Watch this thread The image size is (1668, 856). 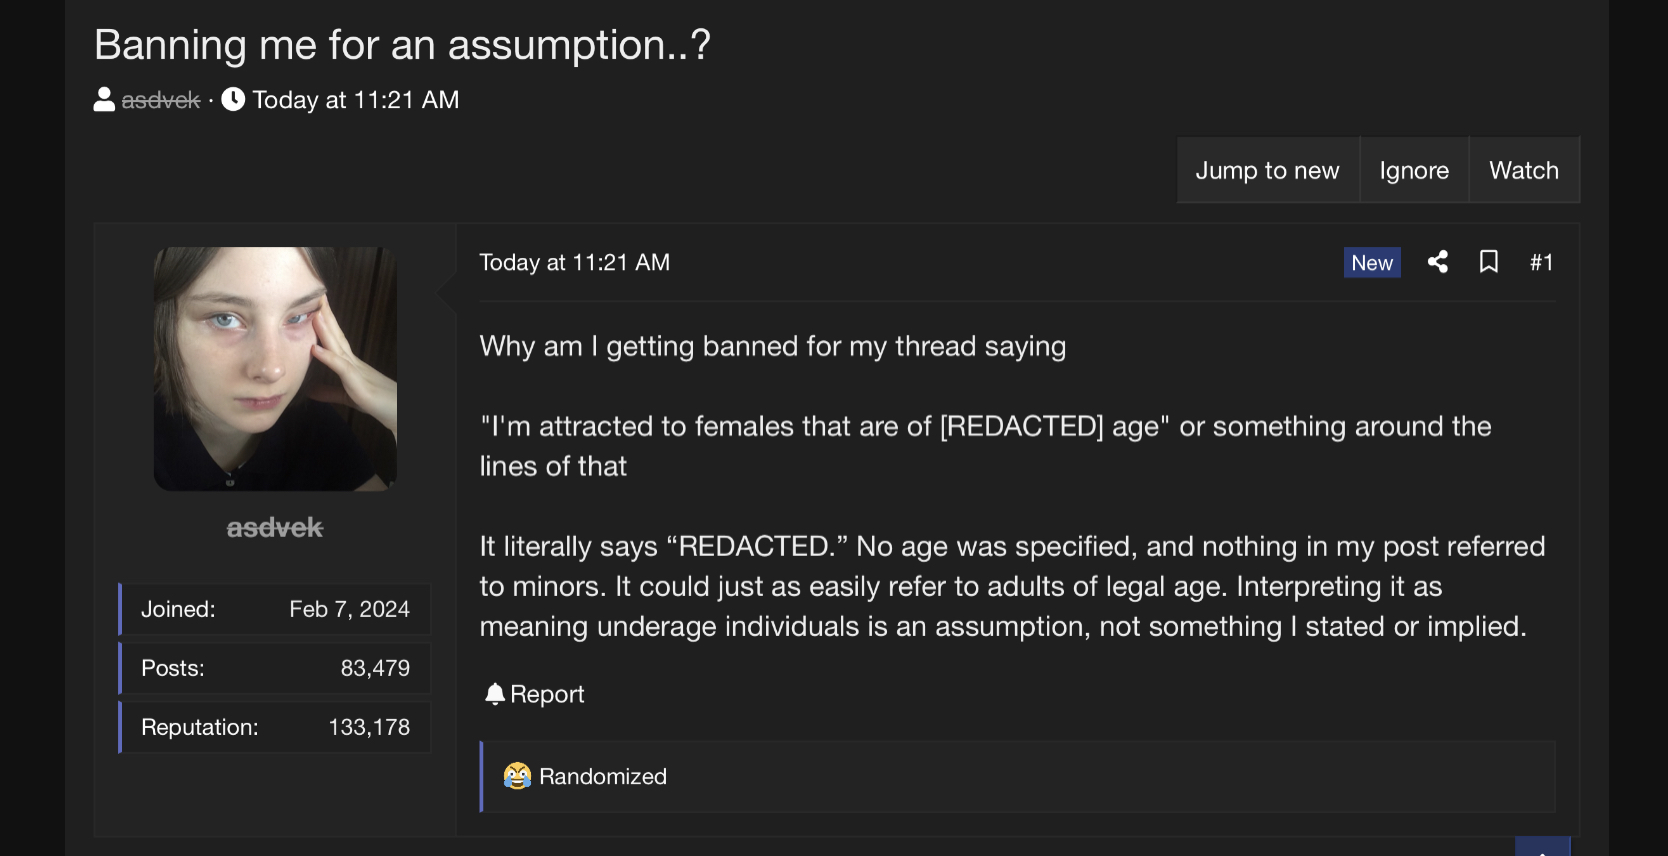click(x=1523, y=171)
